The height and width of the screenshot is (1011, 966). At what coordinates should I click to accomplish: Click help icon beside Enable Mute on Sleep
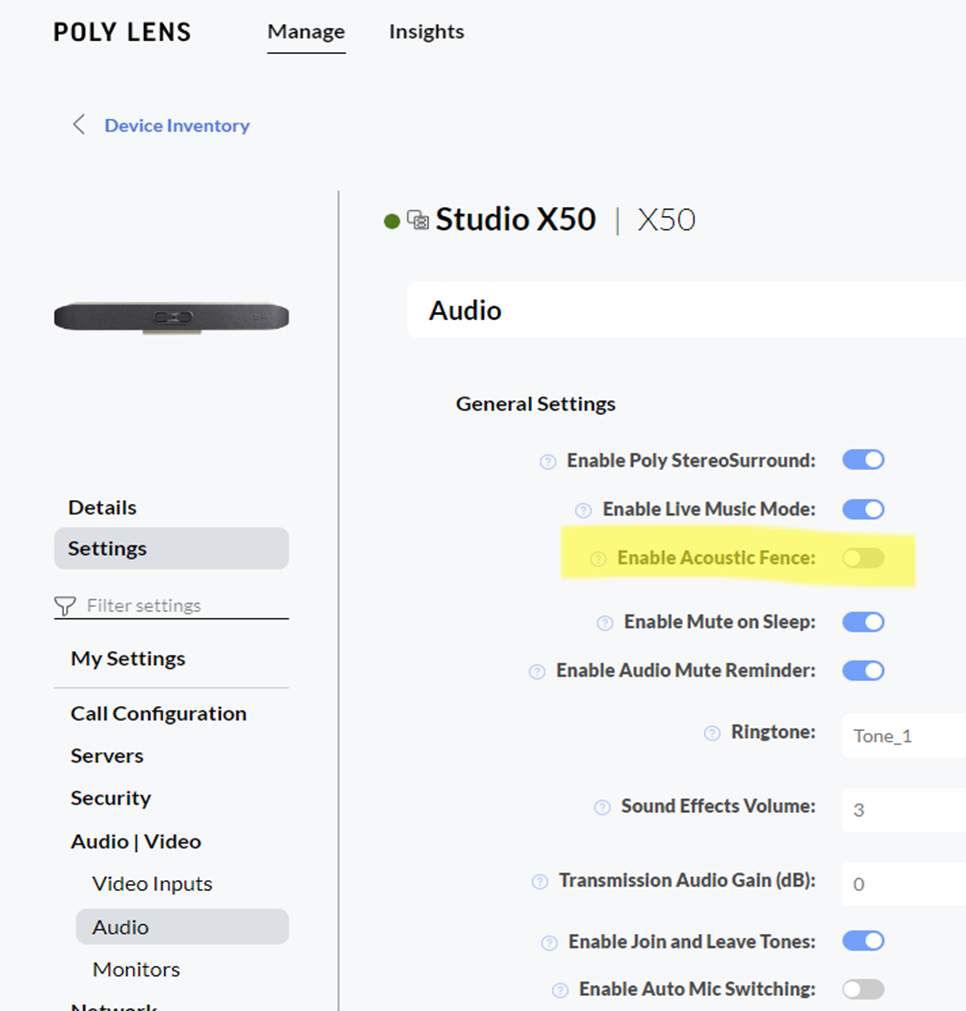[x=605, y=623]
